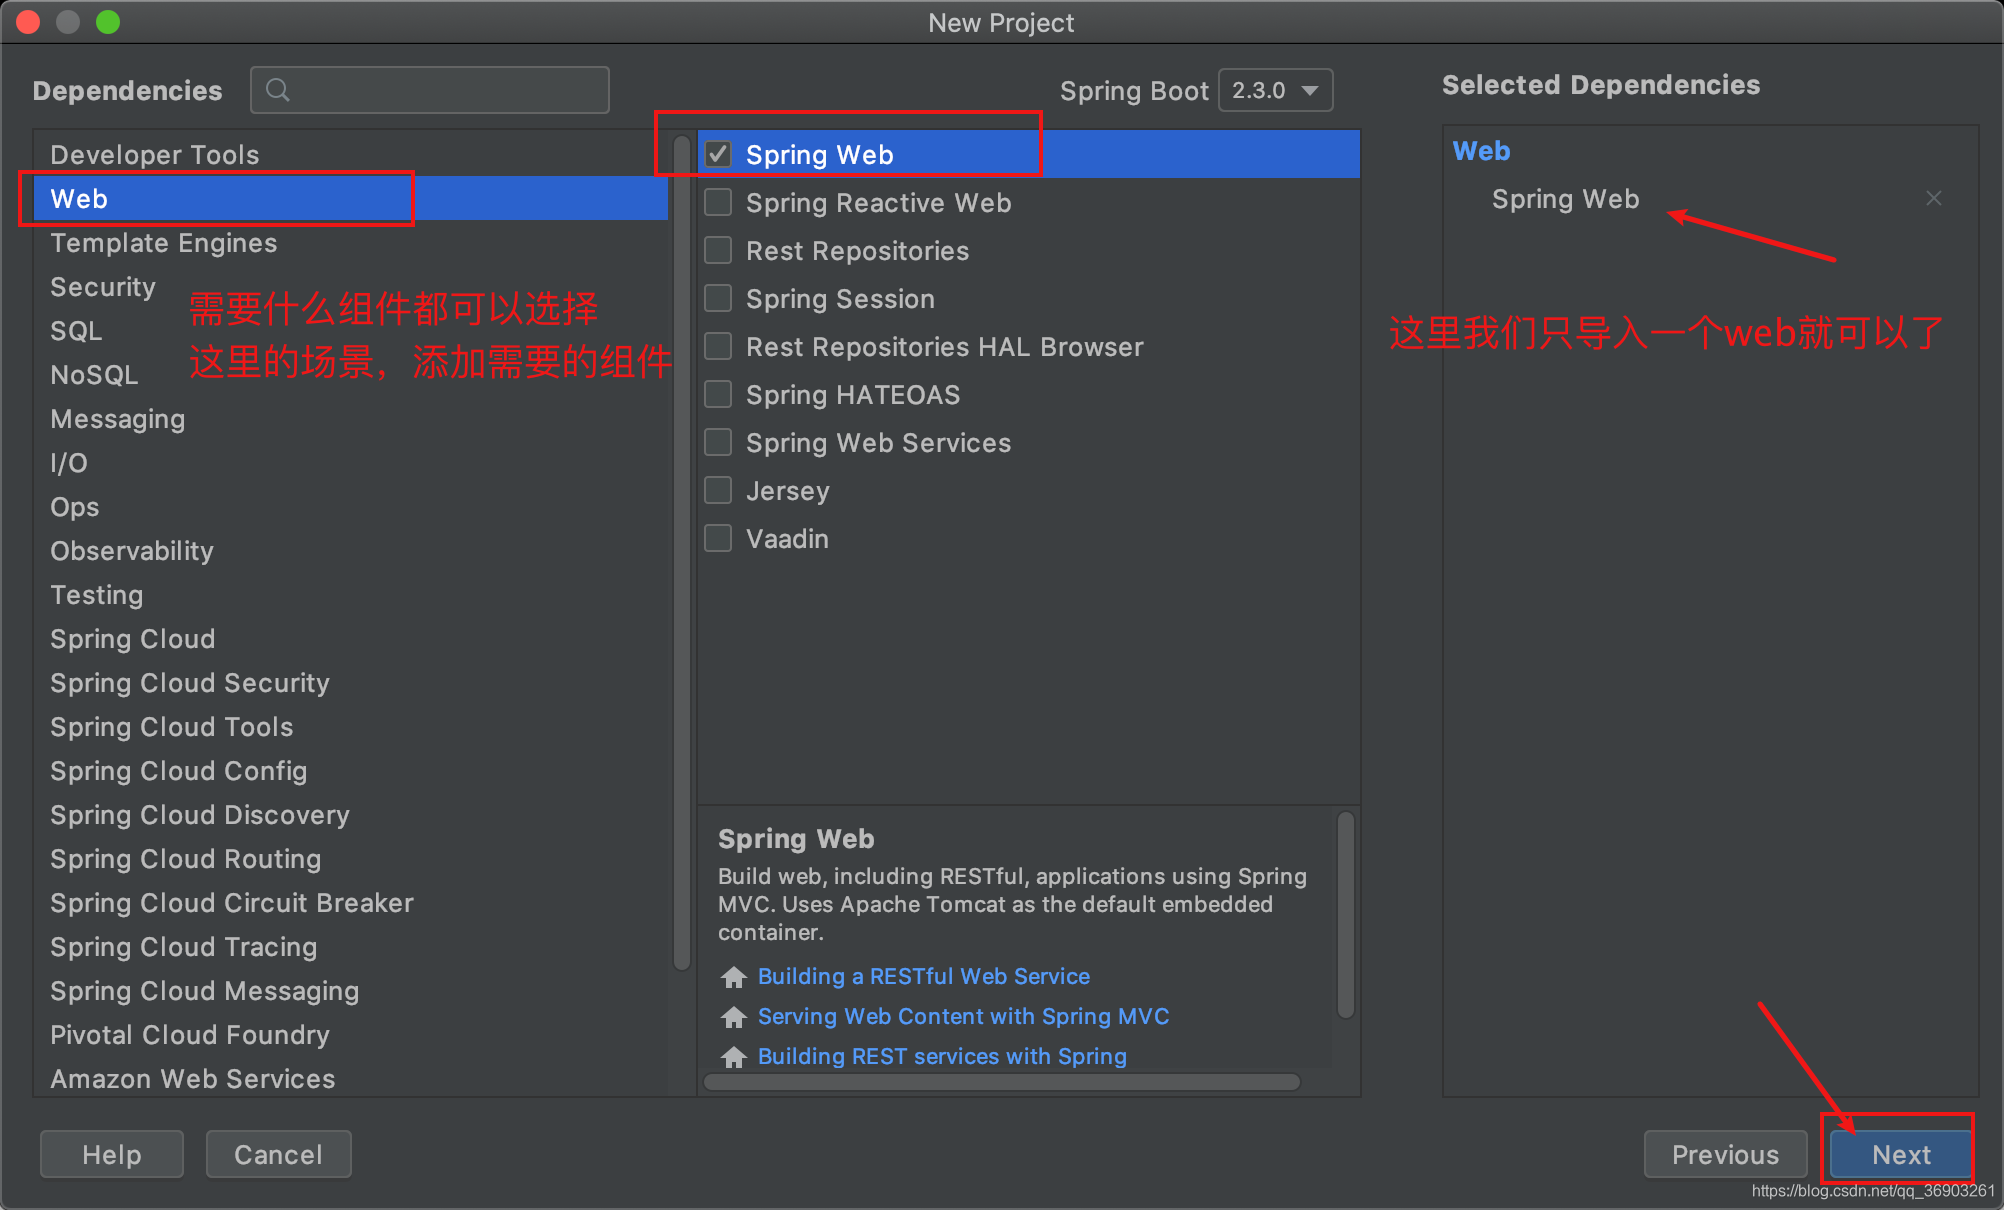The width and height of the screenshot is (2004, 1210).
Task: Choose Spring Cloud Discovery category
Action: point(351,814)
